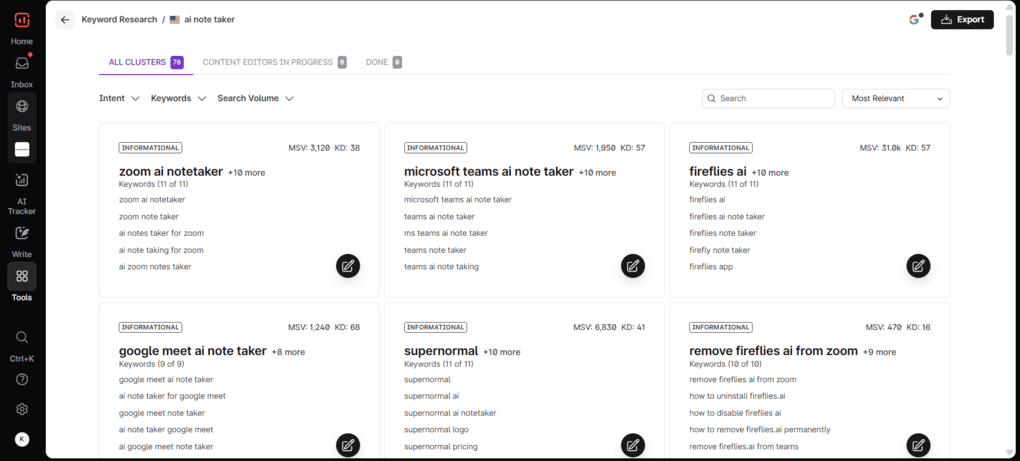Select the keyword 'teams ai note taking'

[x=441, y=267]
